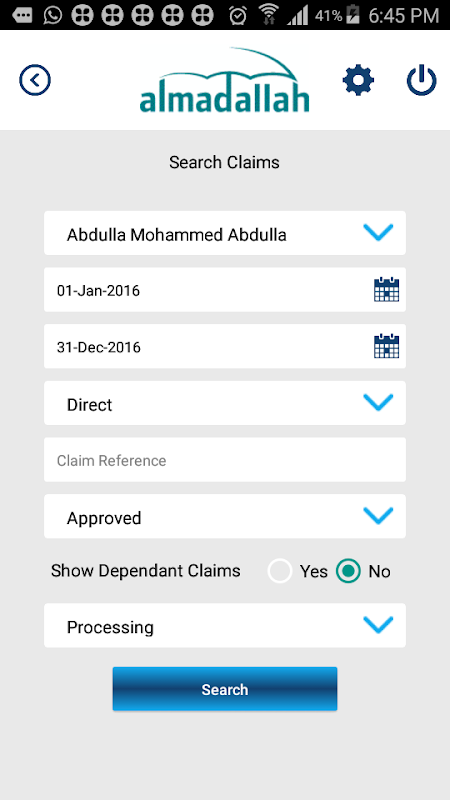The width and height of the screenshot is (450, 800).
Task: Select No for Show Dependant Claims
Action: pyautogui.click(x=348, y=571)
